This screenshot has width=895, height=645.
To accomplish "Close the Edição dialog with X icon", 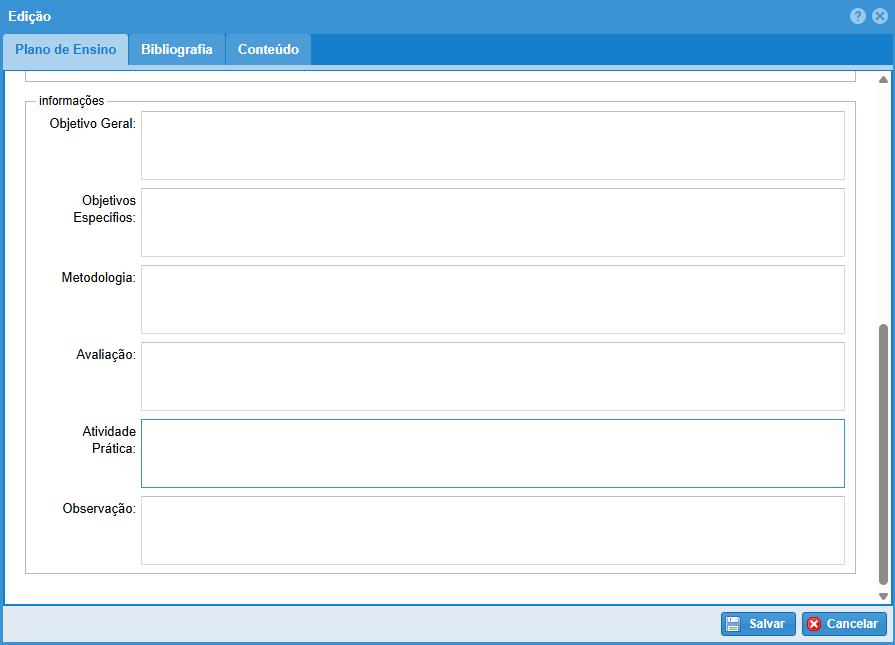I will pos(880,17).
